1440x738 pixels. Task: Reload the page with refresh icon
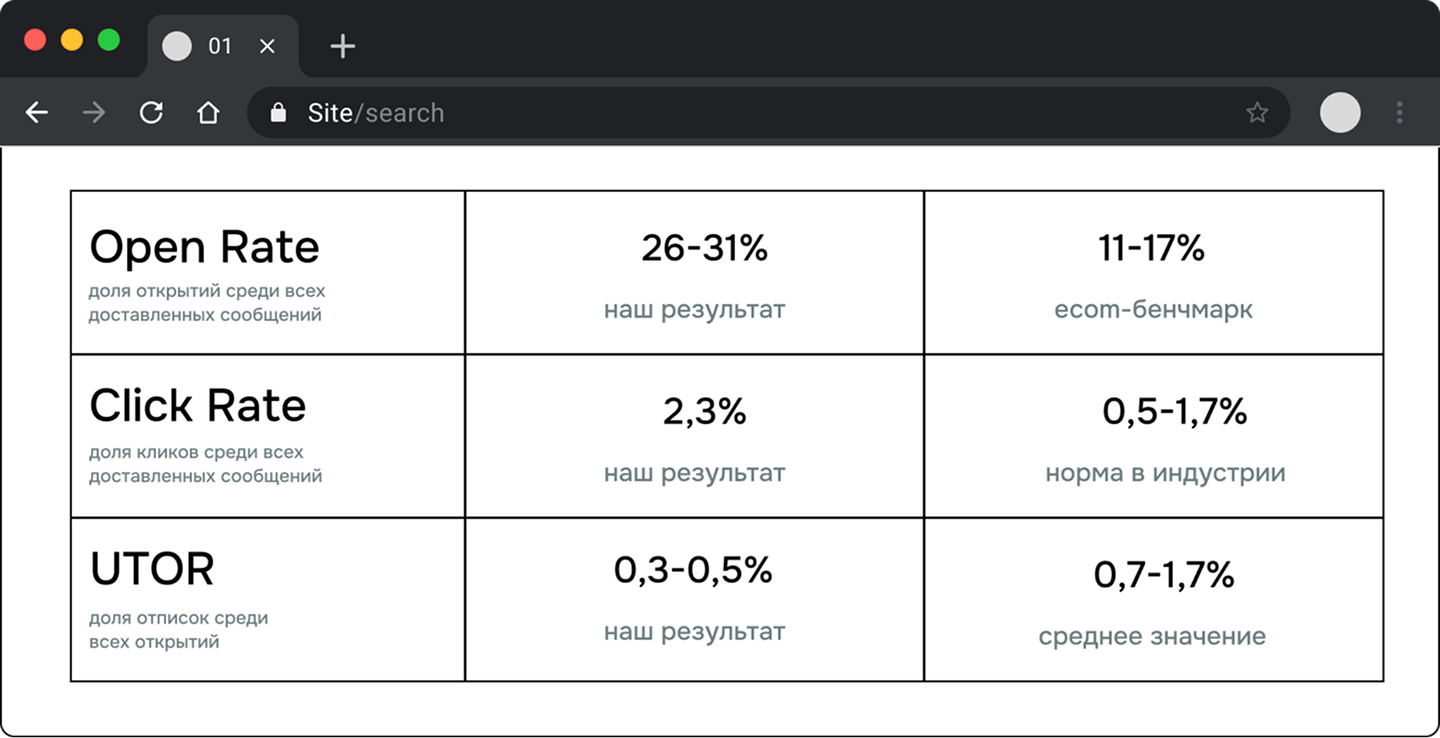click(x=151, y=113)
